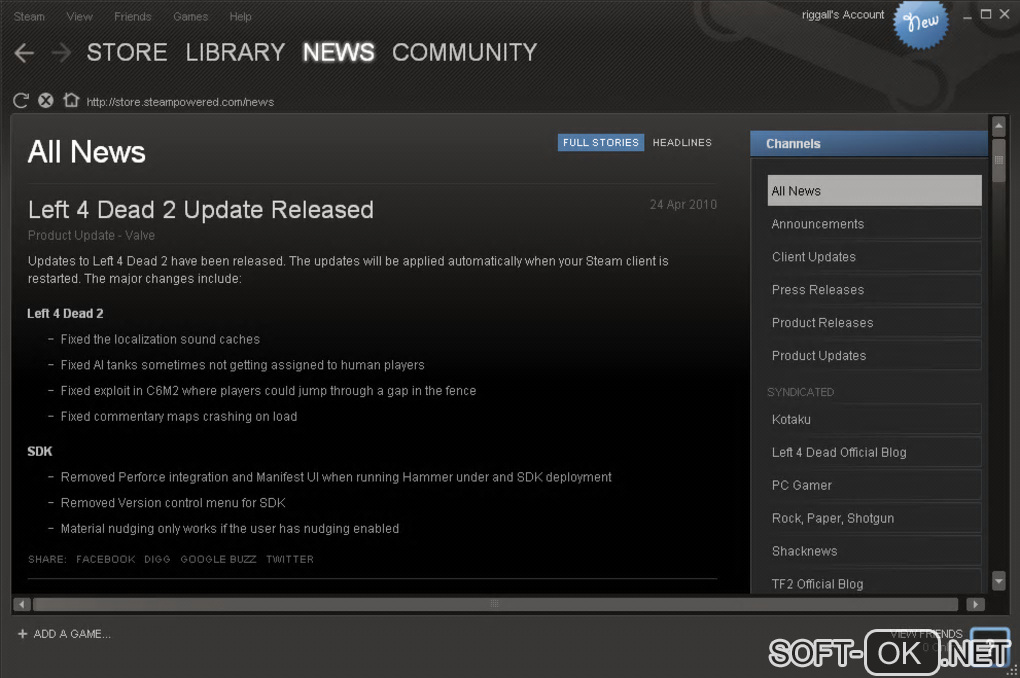1020x678 pixels.
Task: Go to the home page icon
Action: pos(71,100)
